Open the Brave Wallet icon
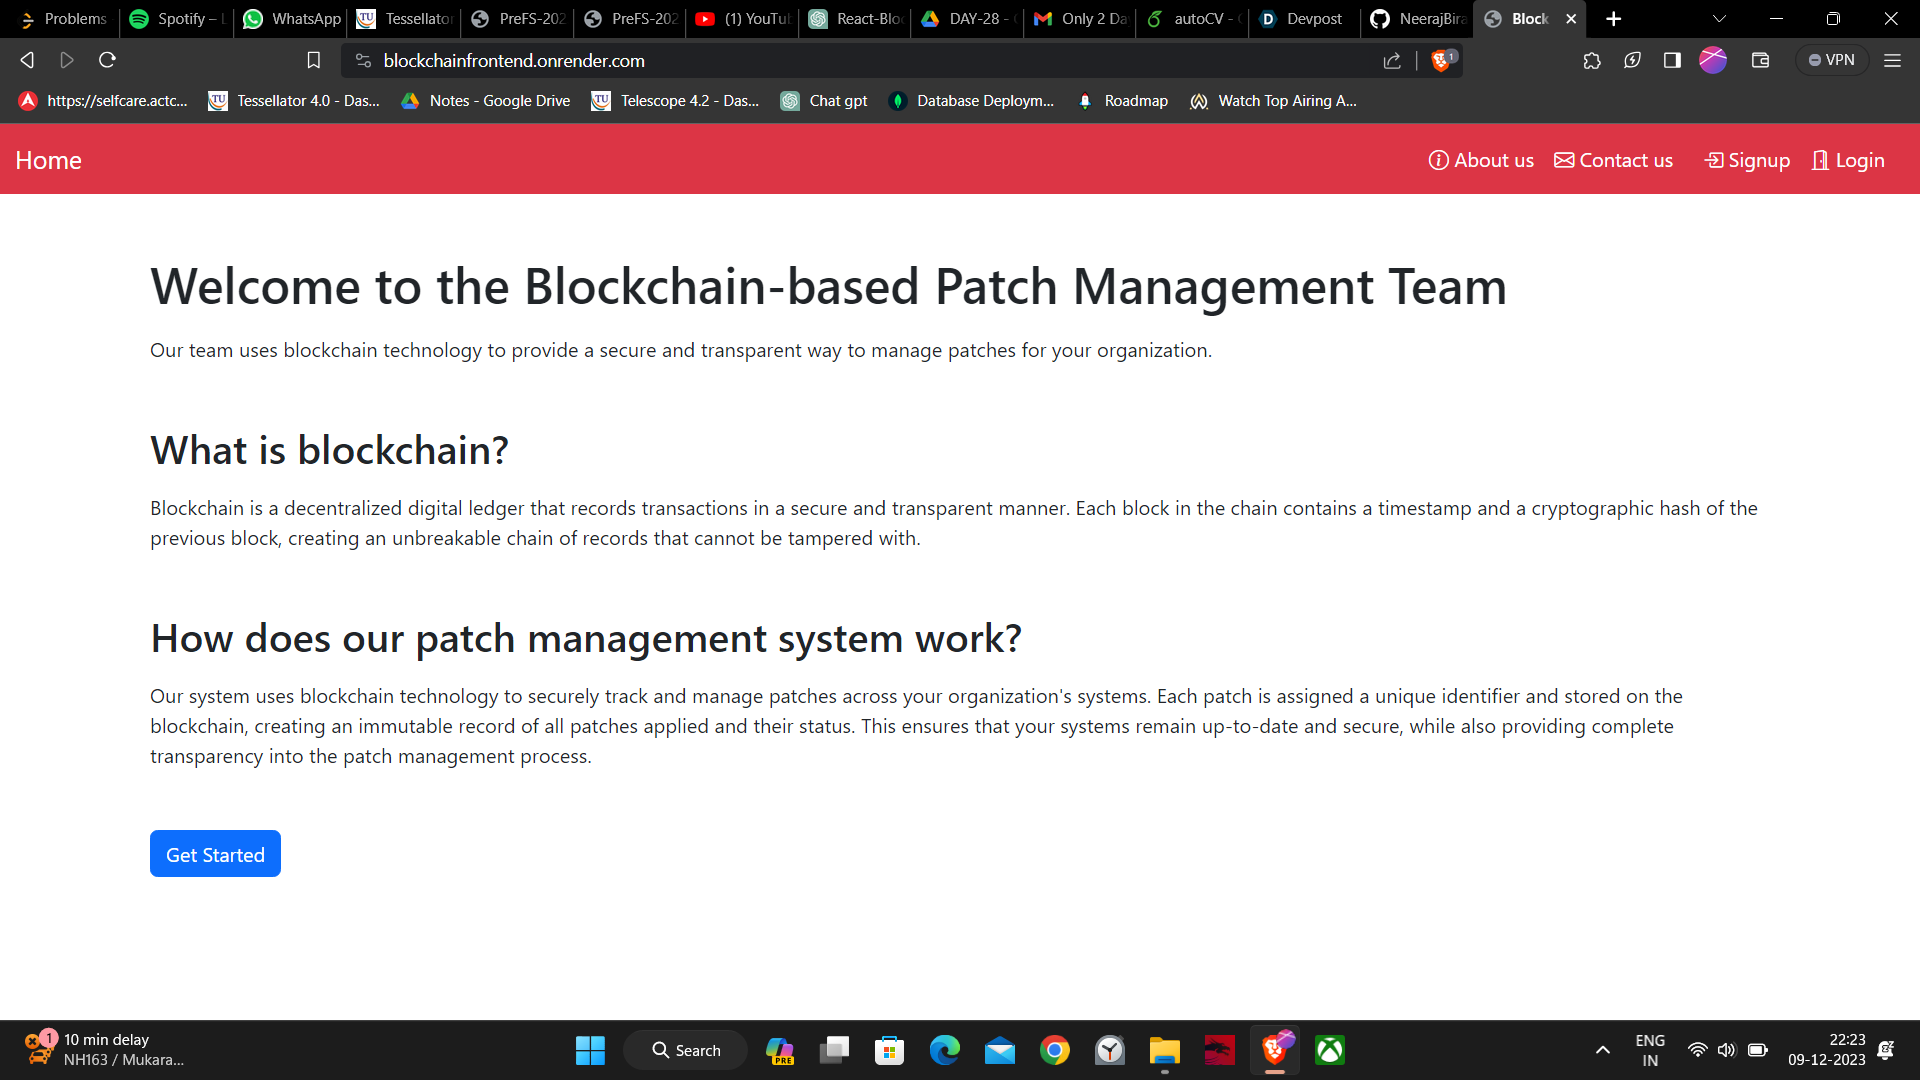Image resolution: width=1920 pixels, height=1080 pixels. pyautogui.click(x=1760, y=61)
